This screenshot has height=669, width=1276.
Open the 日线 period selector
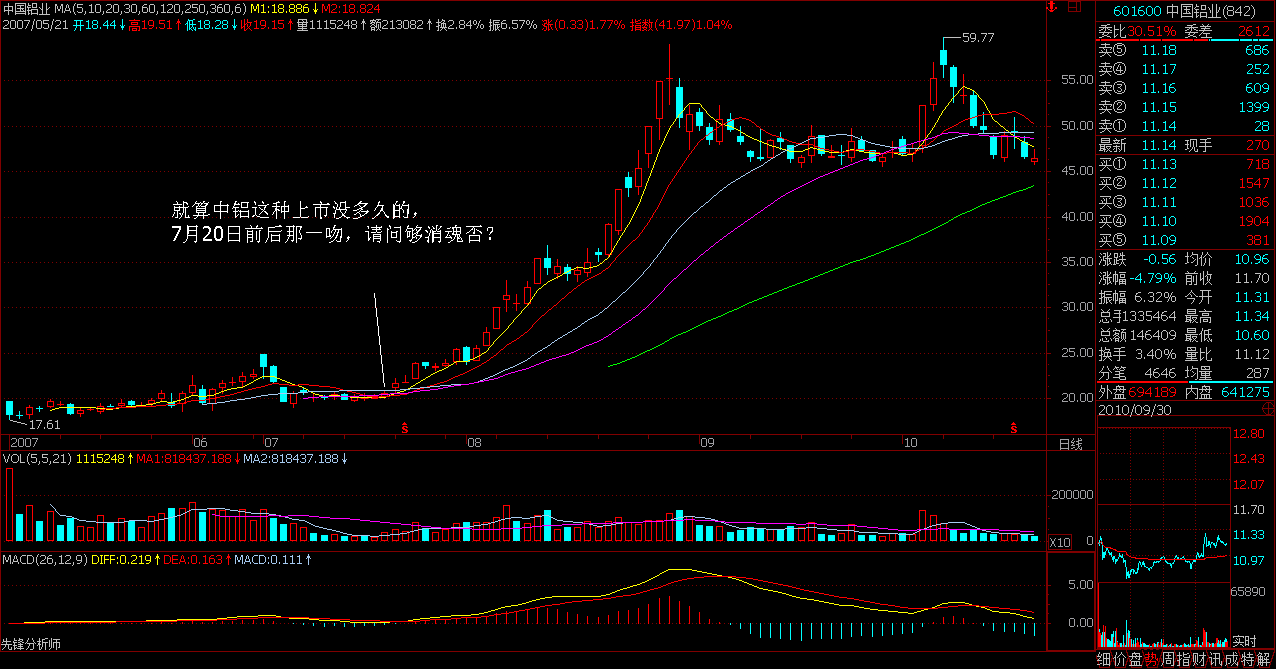(1070, 443)
